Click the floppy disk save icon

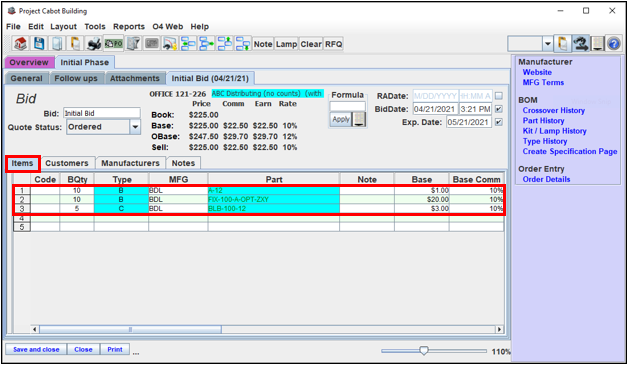(39, 43)
